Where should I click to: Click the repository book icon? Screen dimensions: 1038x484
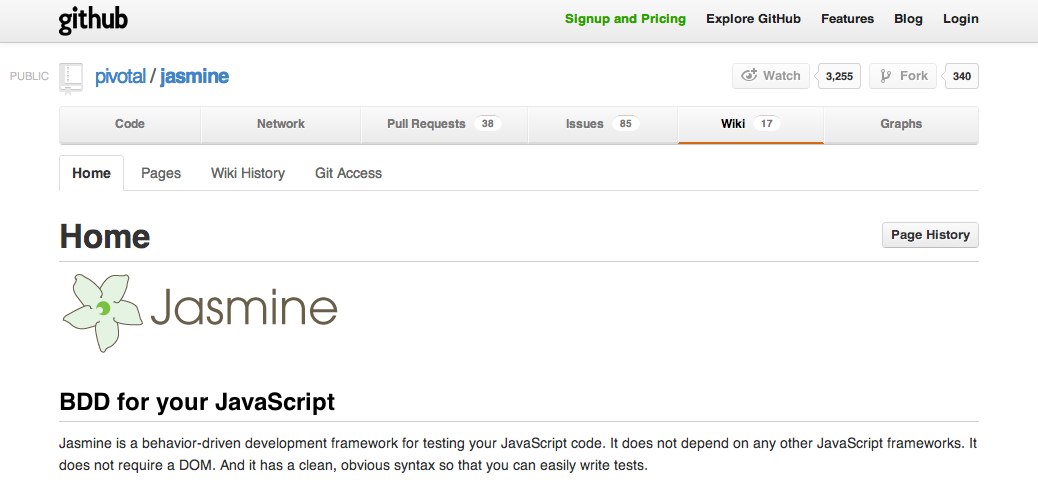tap(71, 78)
